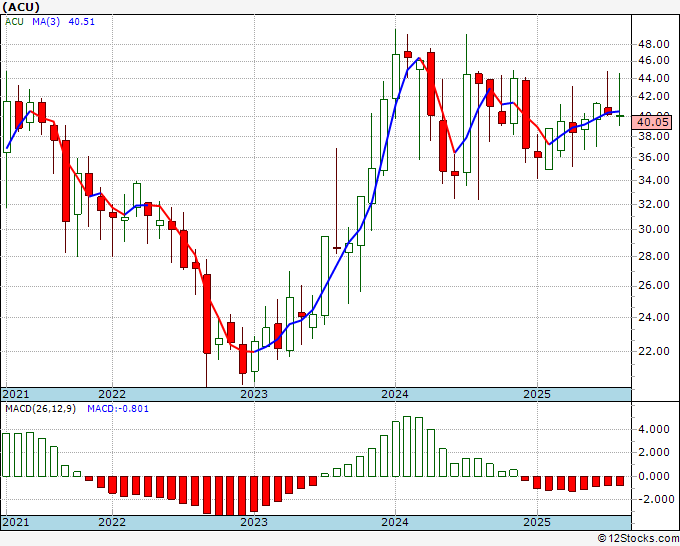The height and width of the screenshot is (546, 680).
Task: Click the 30.00 price axis label
Action: [x=653, y=229]
